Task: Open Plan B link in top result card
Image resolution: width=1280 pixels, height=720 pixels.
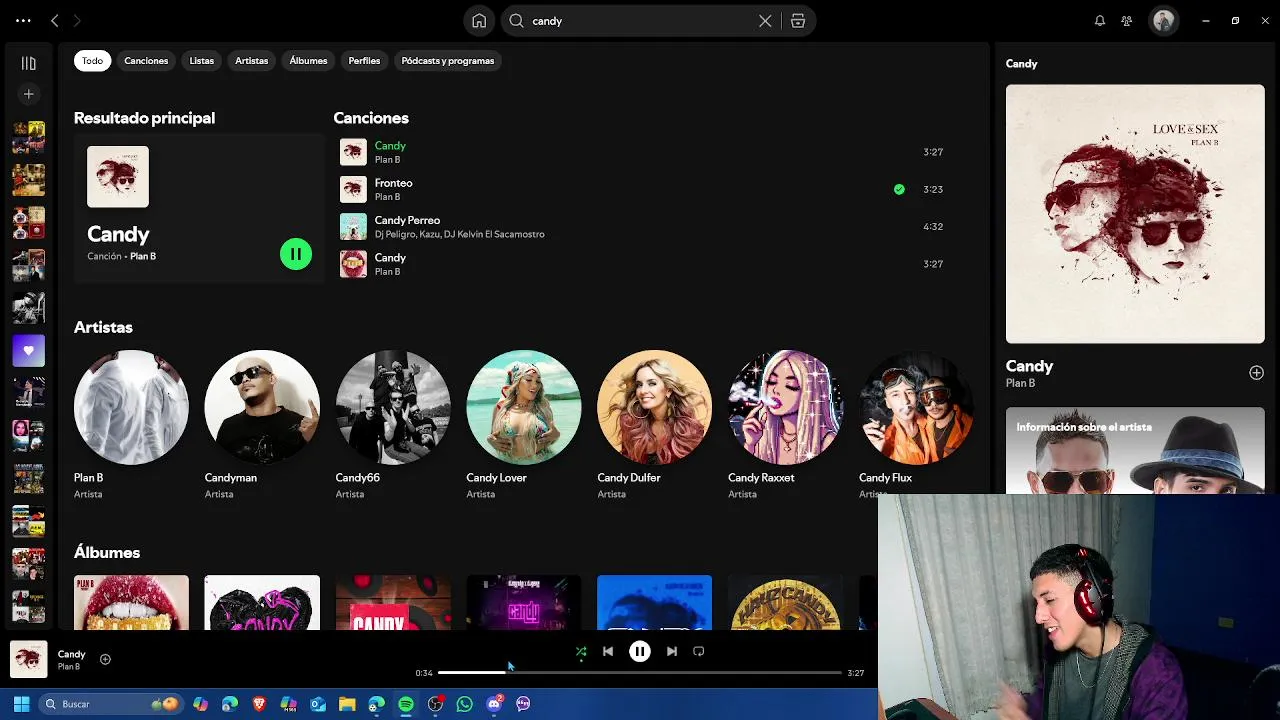Action: 143,256
